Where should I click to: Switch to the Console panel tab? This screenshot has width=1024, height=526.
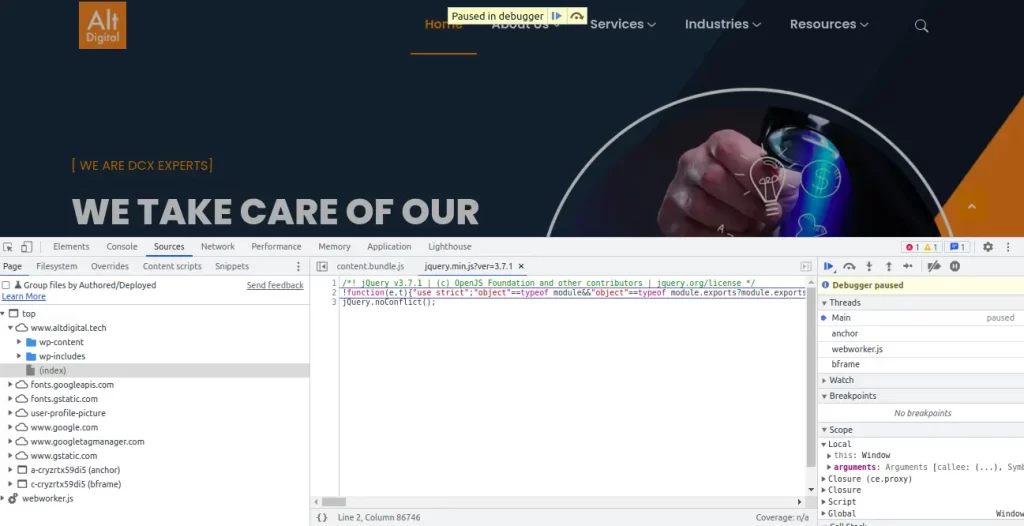click(x=122, y=247)
